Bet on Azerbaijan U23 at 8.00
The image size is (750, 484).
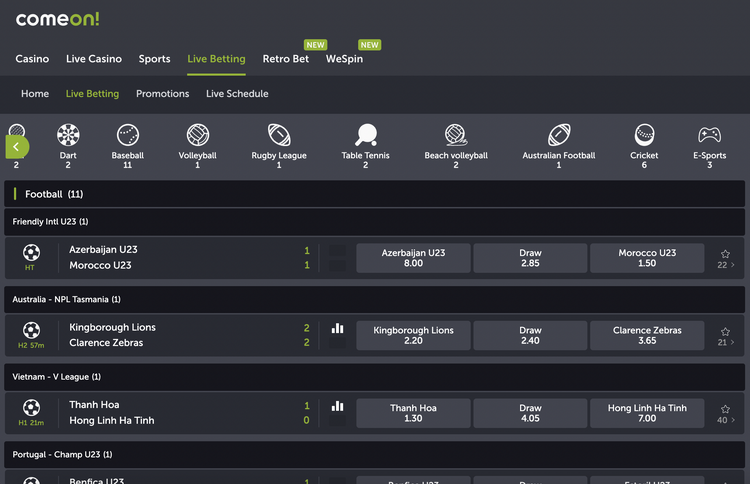(x=413, y=258)
